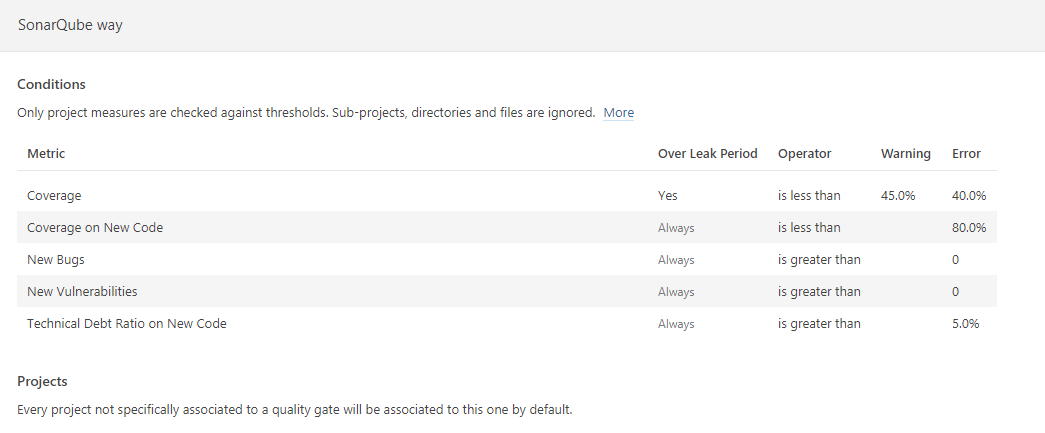Viewport: 1045px width, 433px height.
Task: Click the Operator column header
Action: [x=804, y=154]
